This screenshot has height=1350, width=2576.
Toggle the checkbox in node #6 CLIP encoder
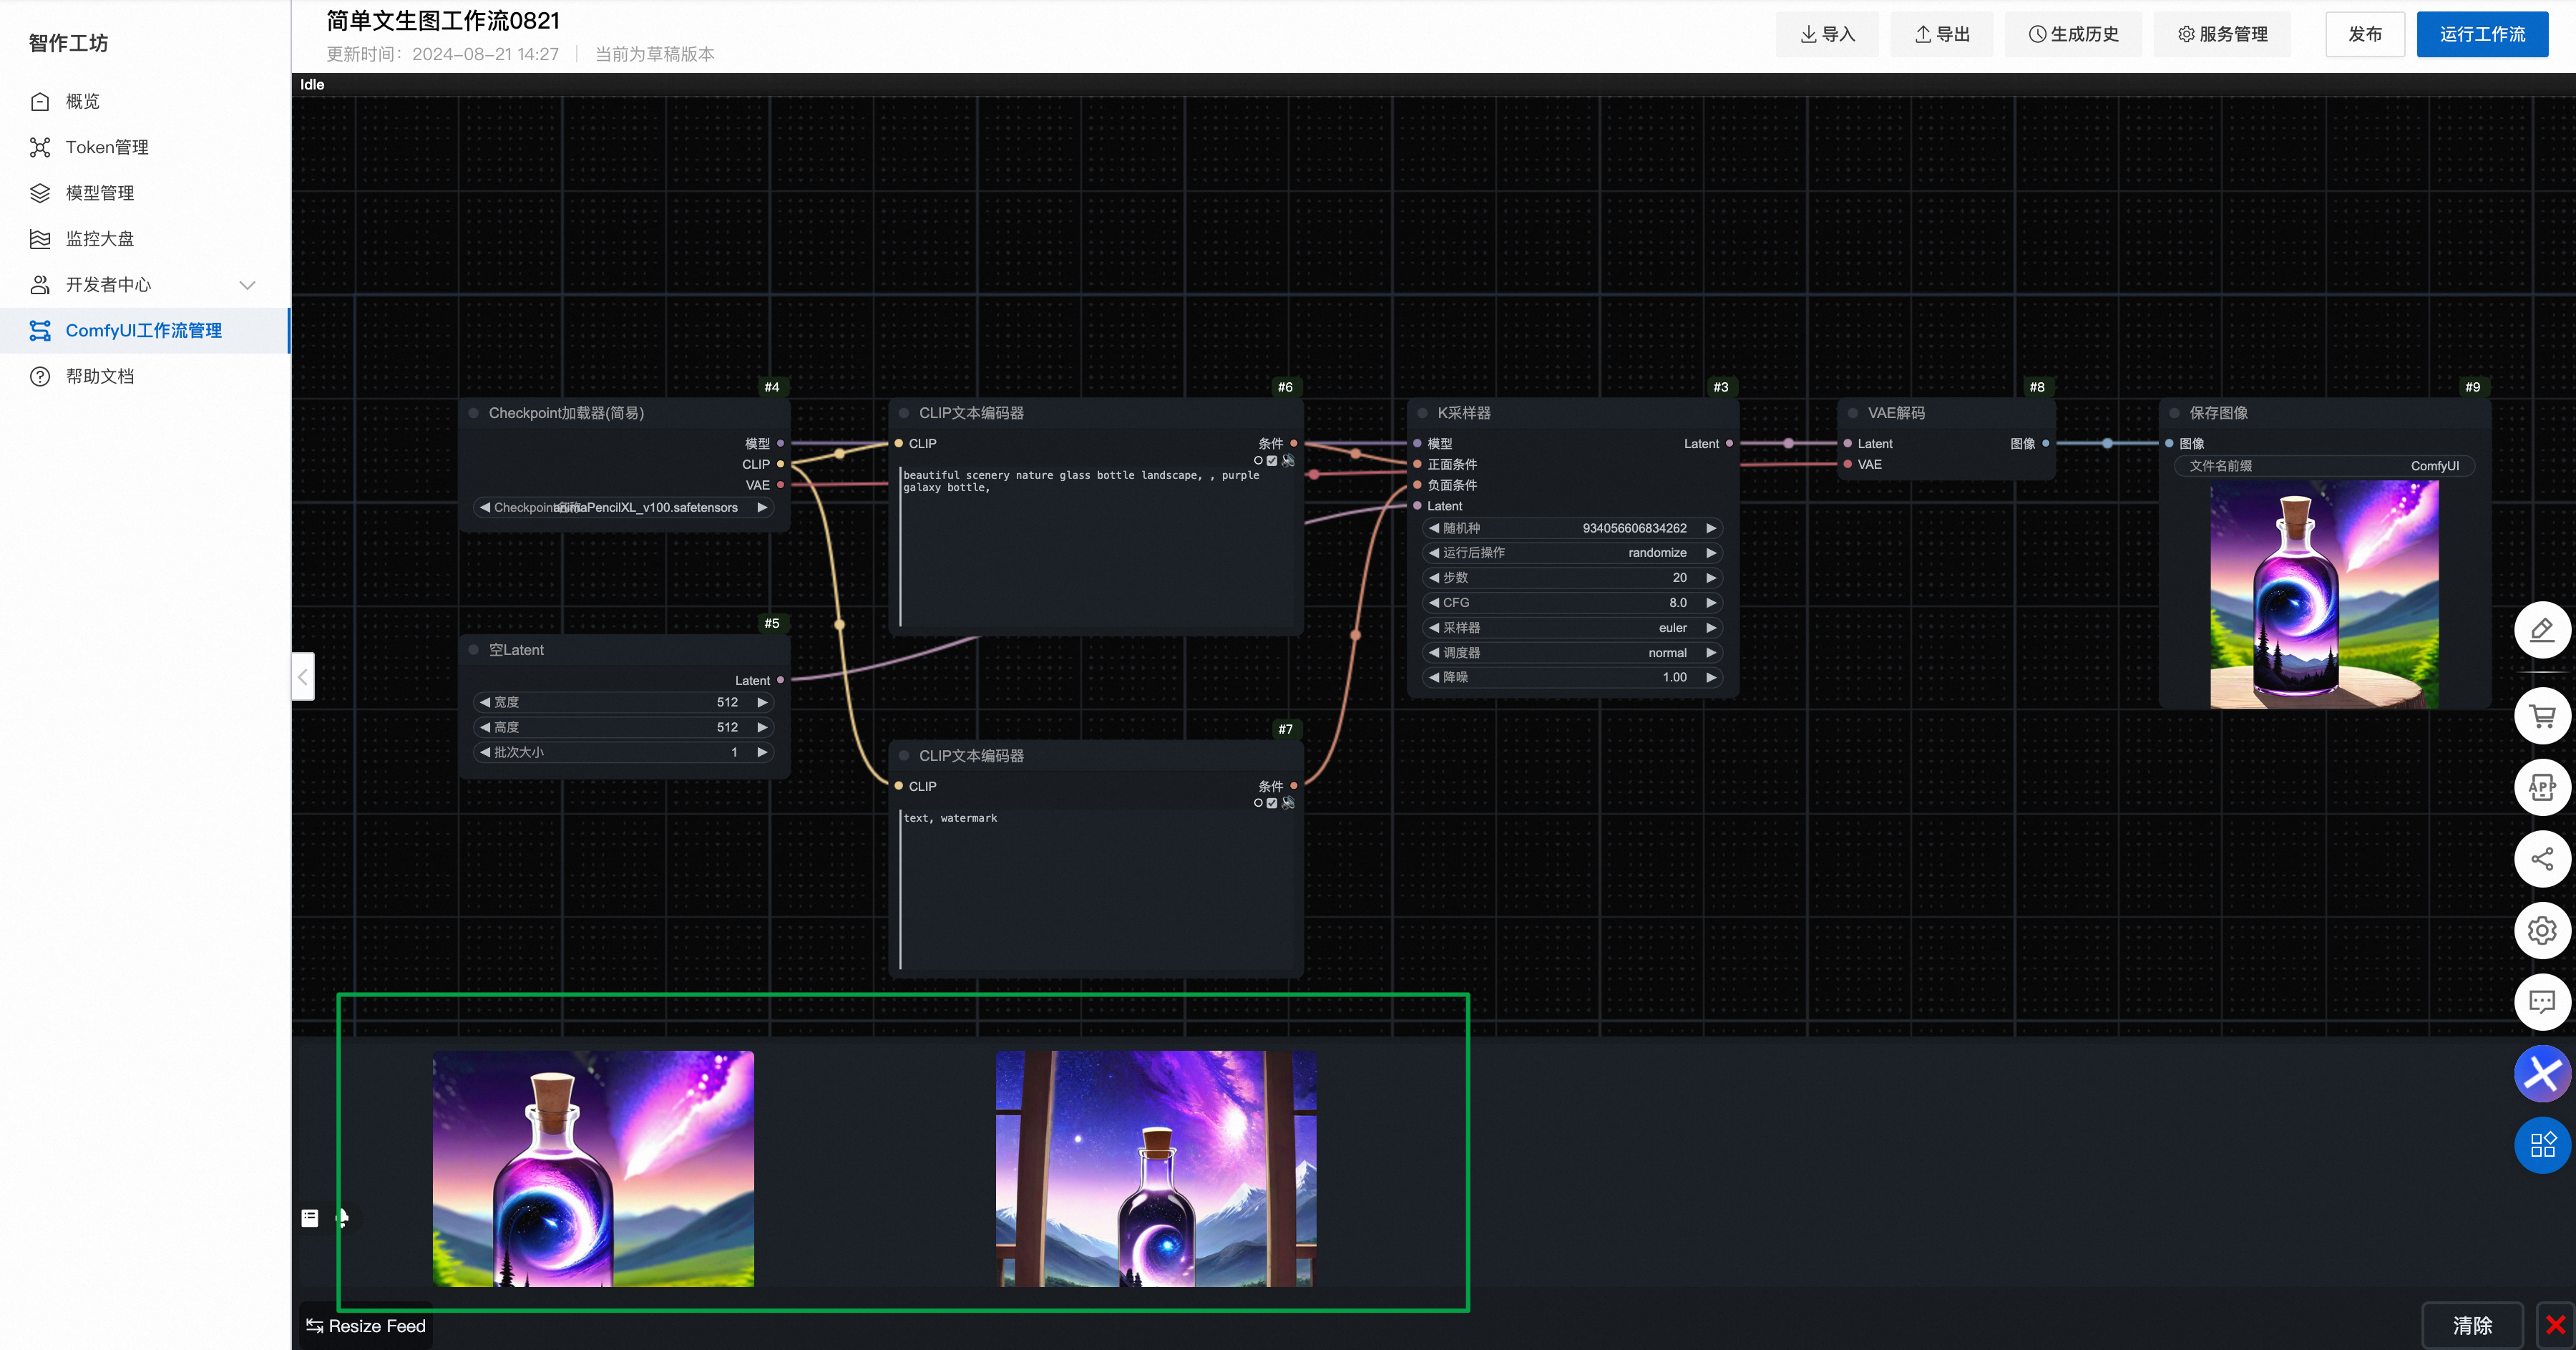[x=1272, y=461]
